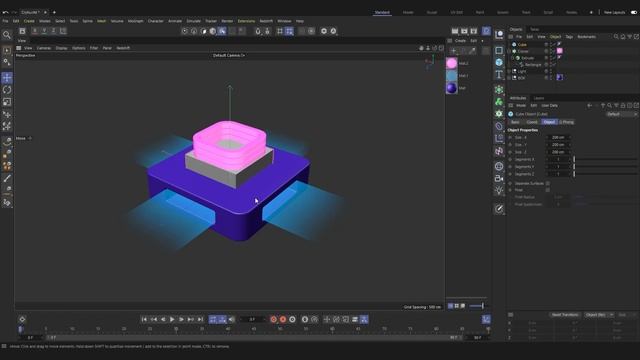640x360 pixels.
Task: Open the Light objects palette icon
Action: 499,191
